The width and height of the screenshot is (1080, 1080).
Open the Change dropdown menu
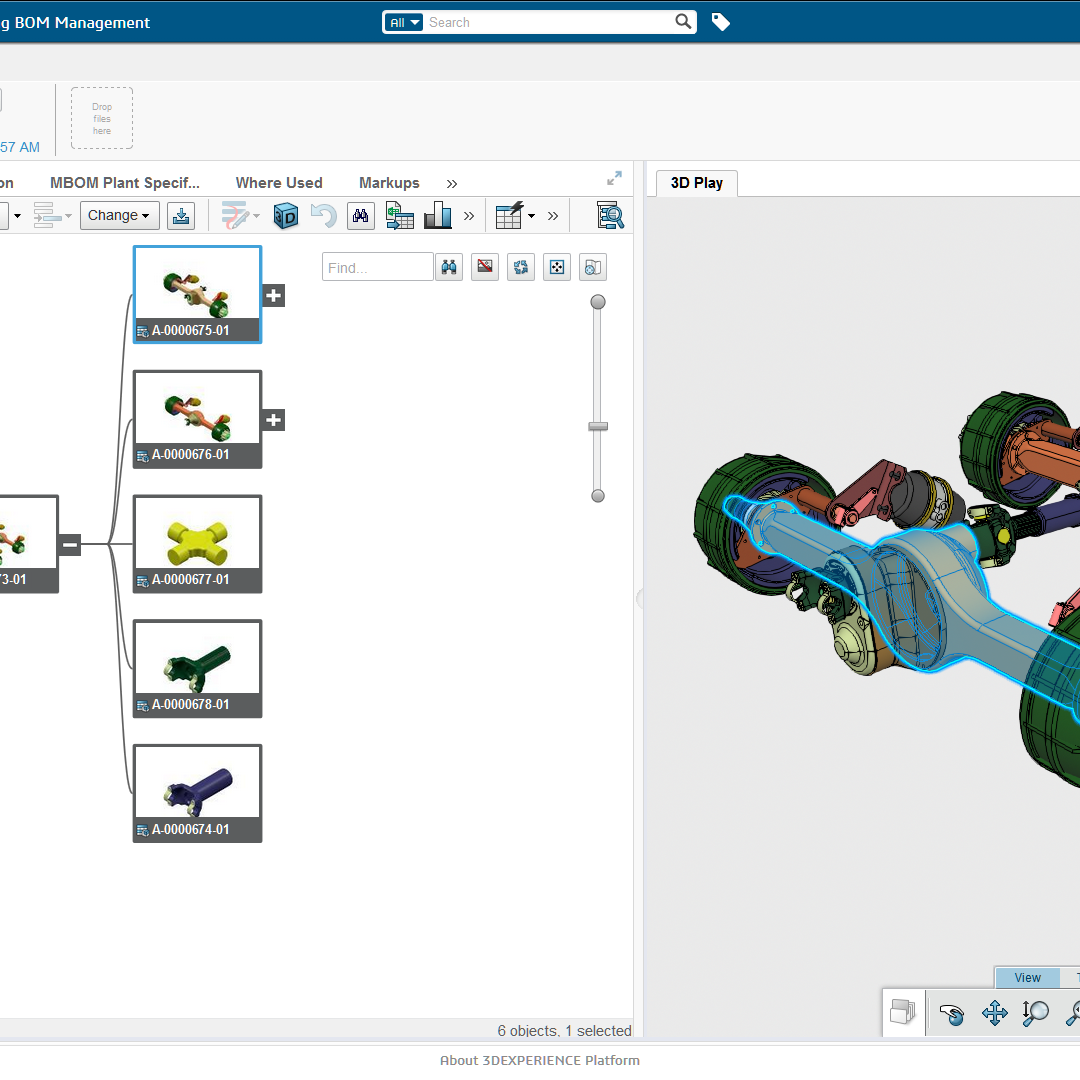119,215
